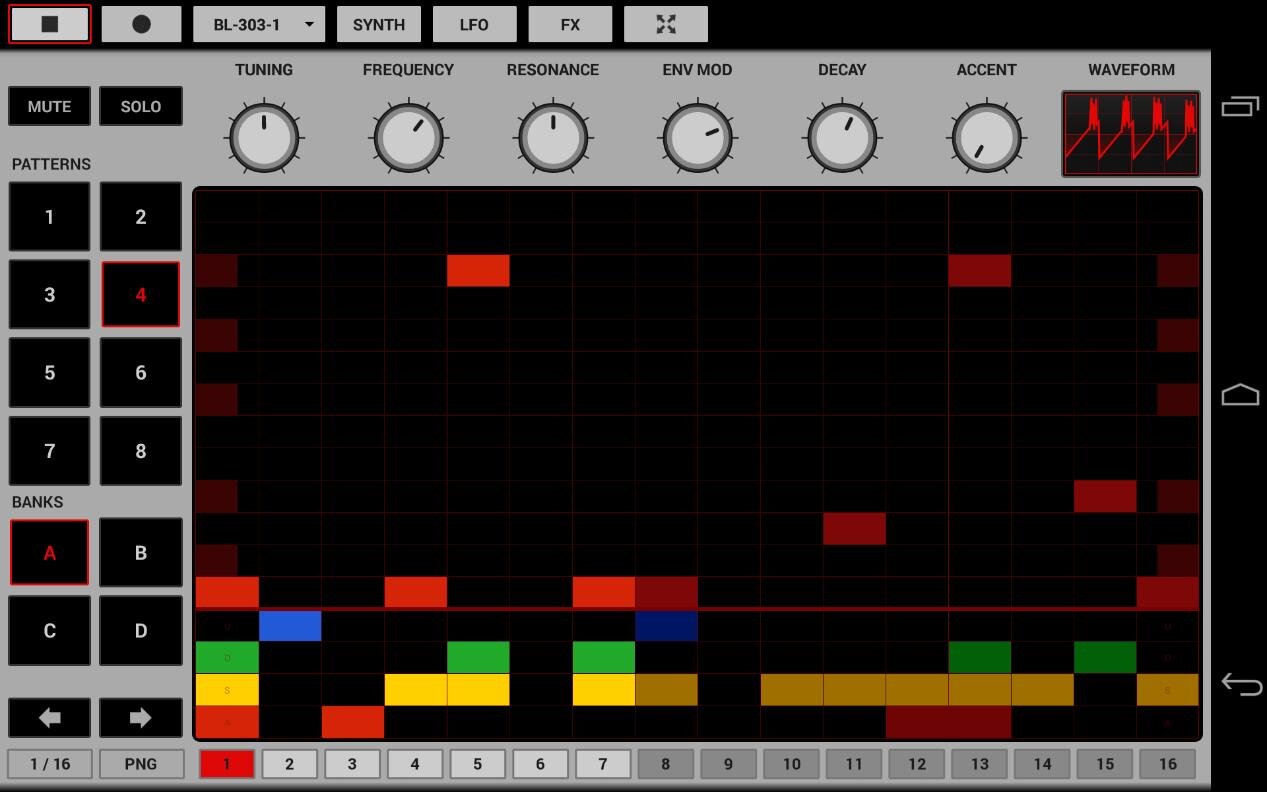Switch to the LFO tab

[474, 25]
